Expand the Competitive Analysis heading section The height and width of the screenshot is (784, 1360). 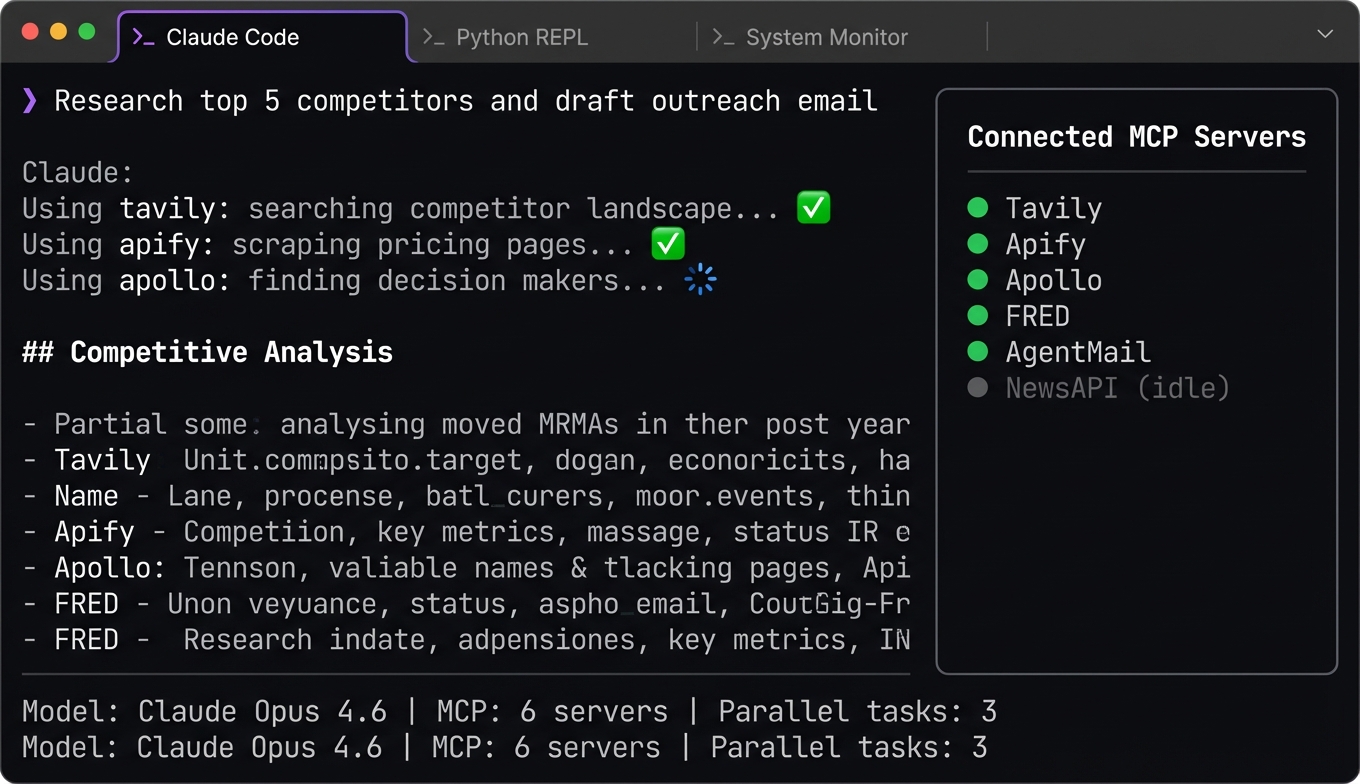tap(207, 352)
